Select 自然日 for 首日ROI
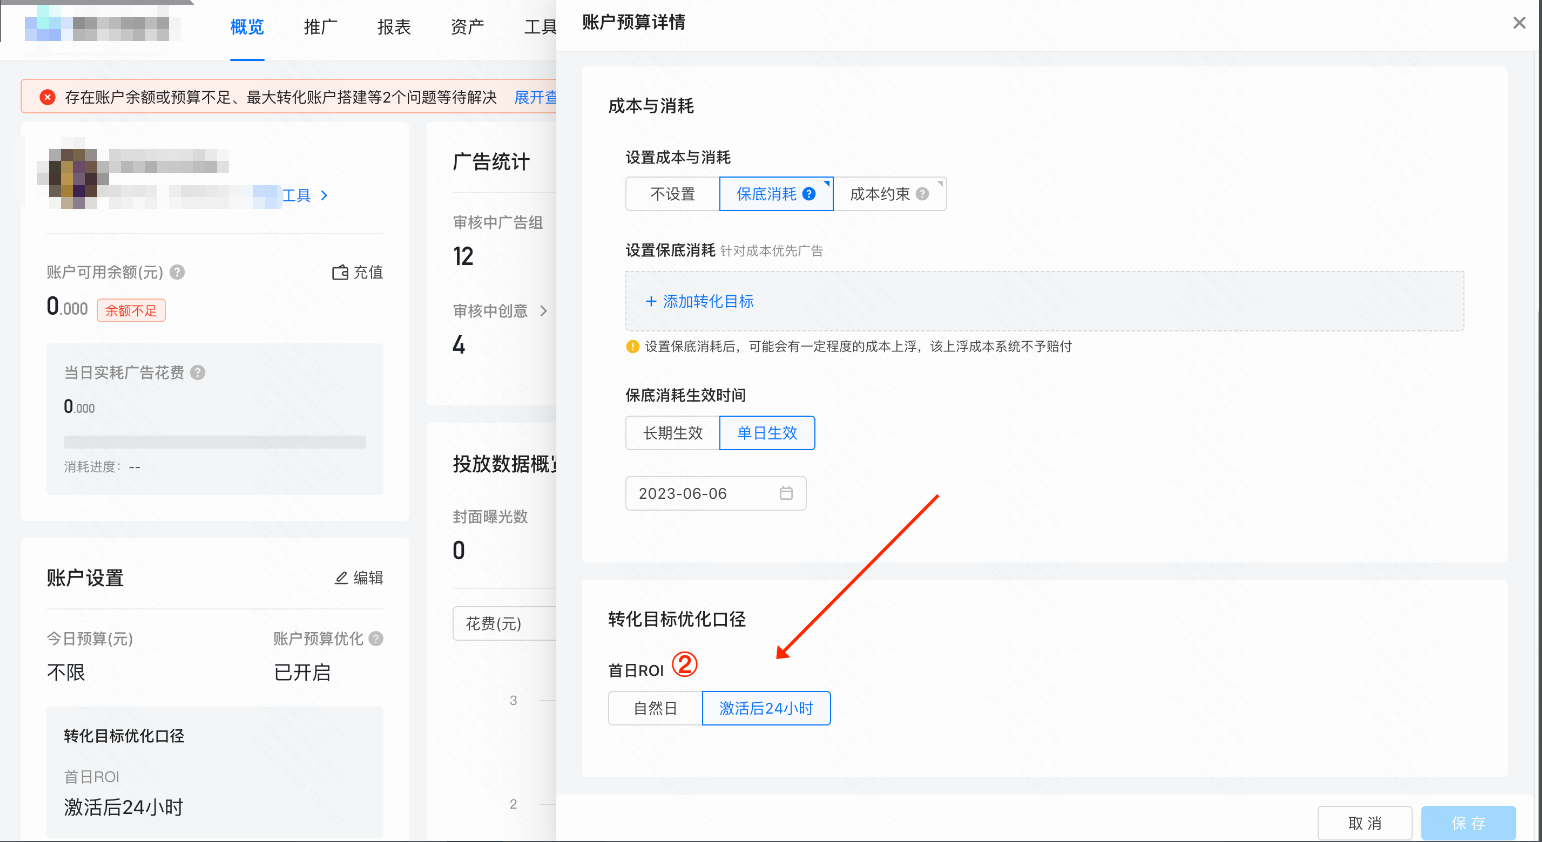 pyautogui.click(x=654, y=707)
